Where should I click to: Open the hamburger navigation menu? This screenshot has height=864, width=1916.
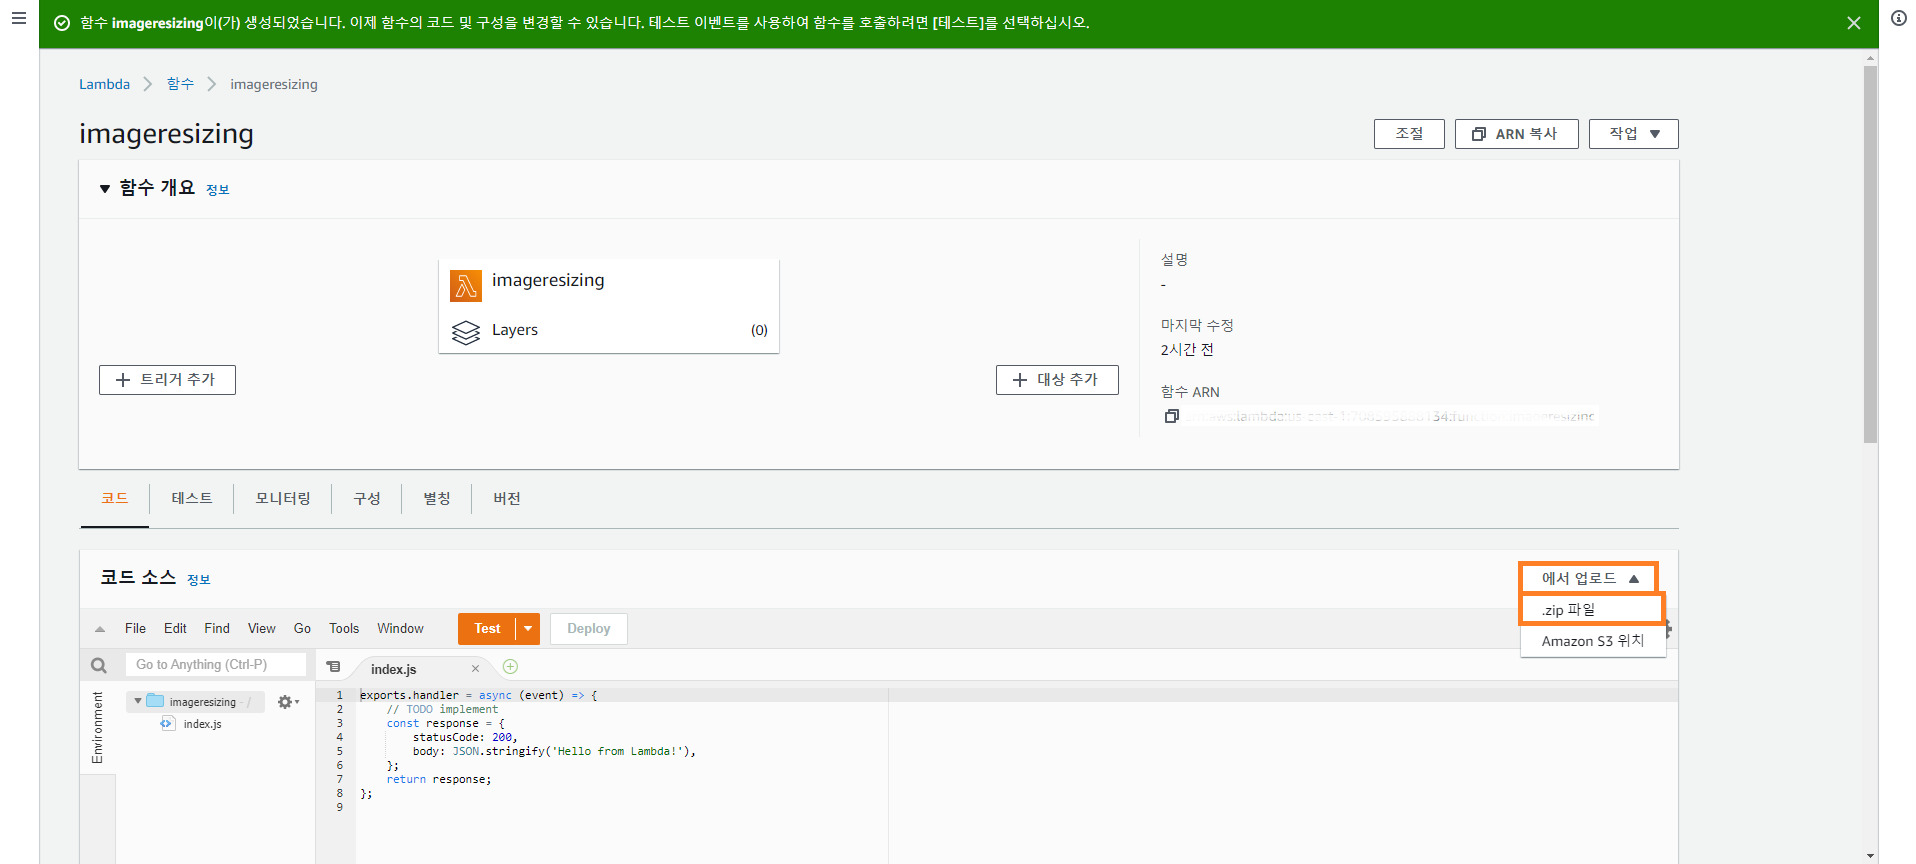coord(18,18)
